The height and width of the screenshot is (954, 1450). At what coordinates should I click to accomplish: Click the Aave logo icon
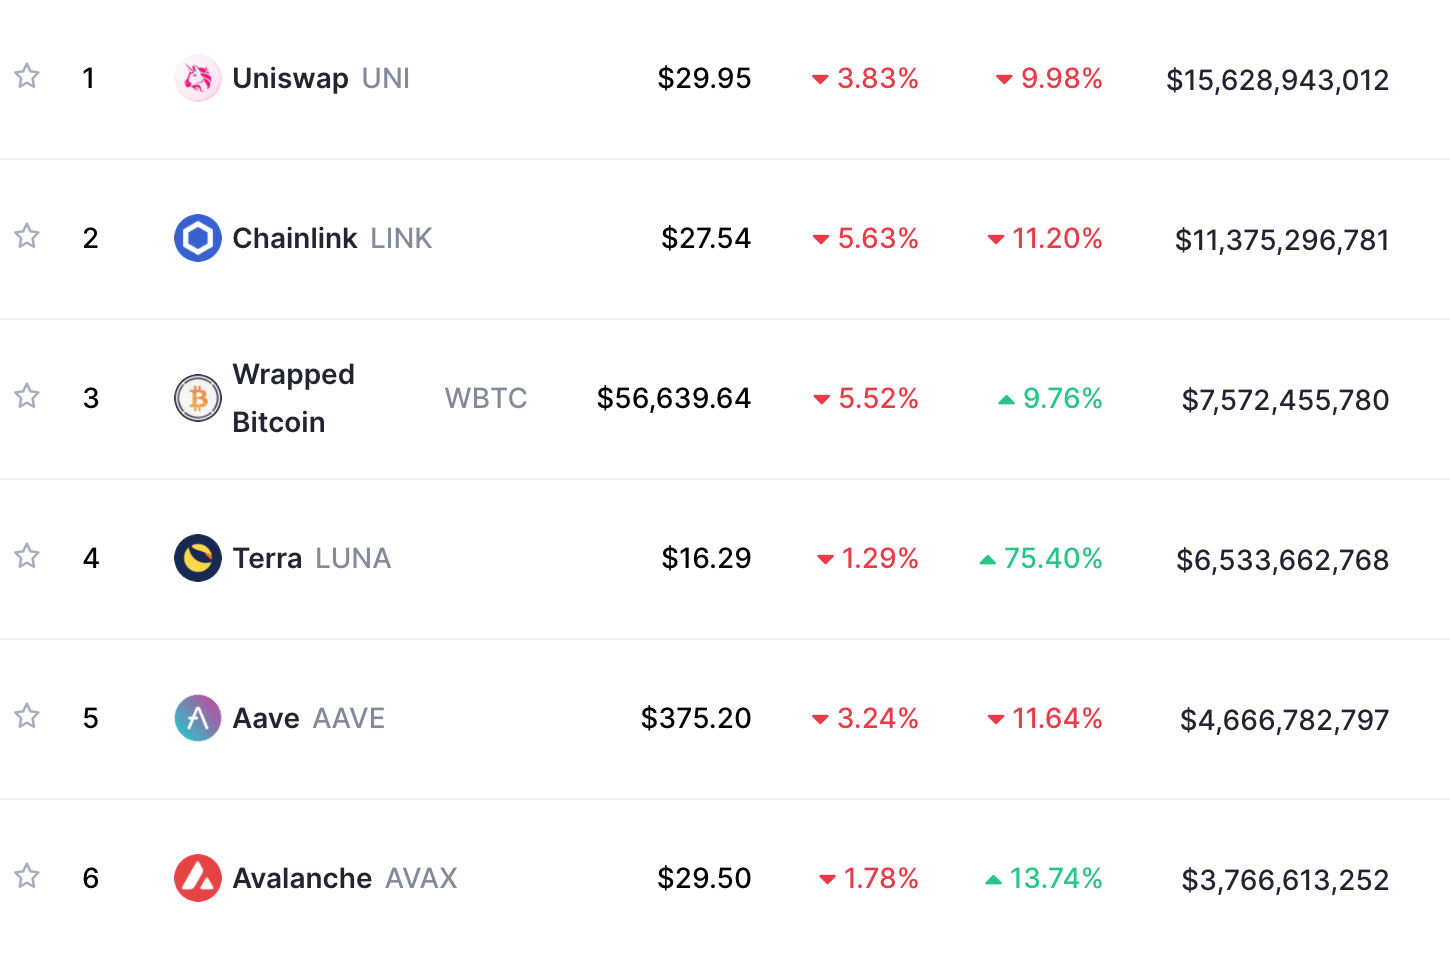point(198,718)
